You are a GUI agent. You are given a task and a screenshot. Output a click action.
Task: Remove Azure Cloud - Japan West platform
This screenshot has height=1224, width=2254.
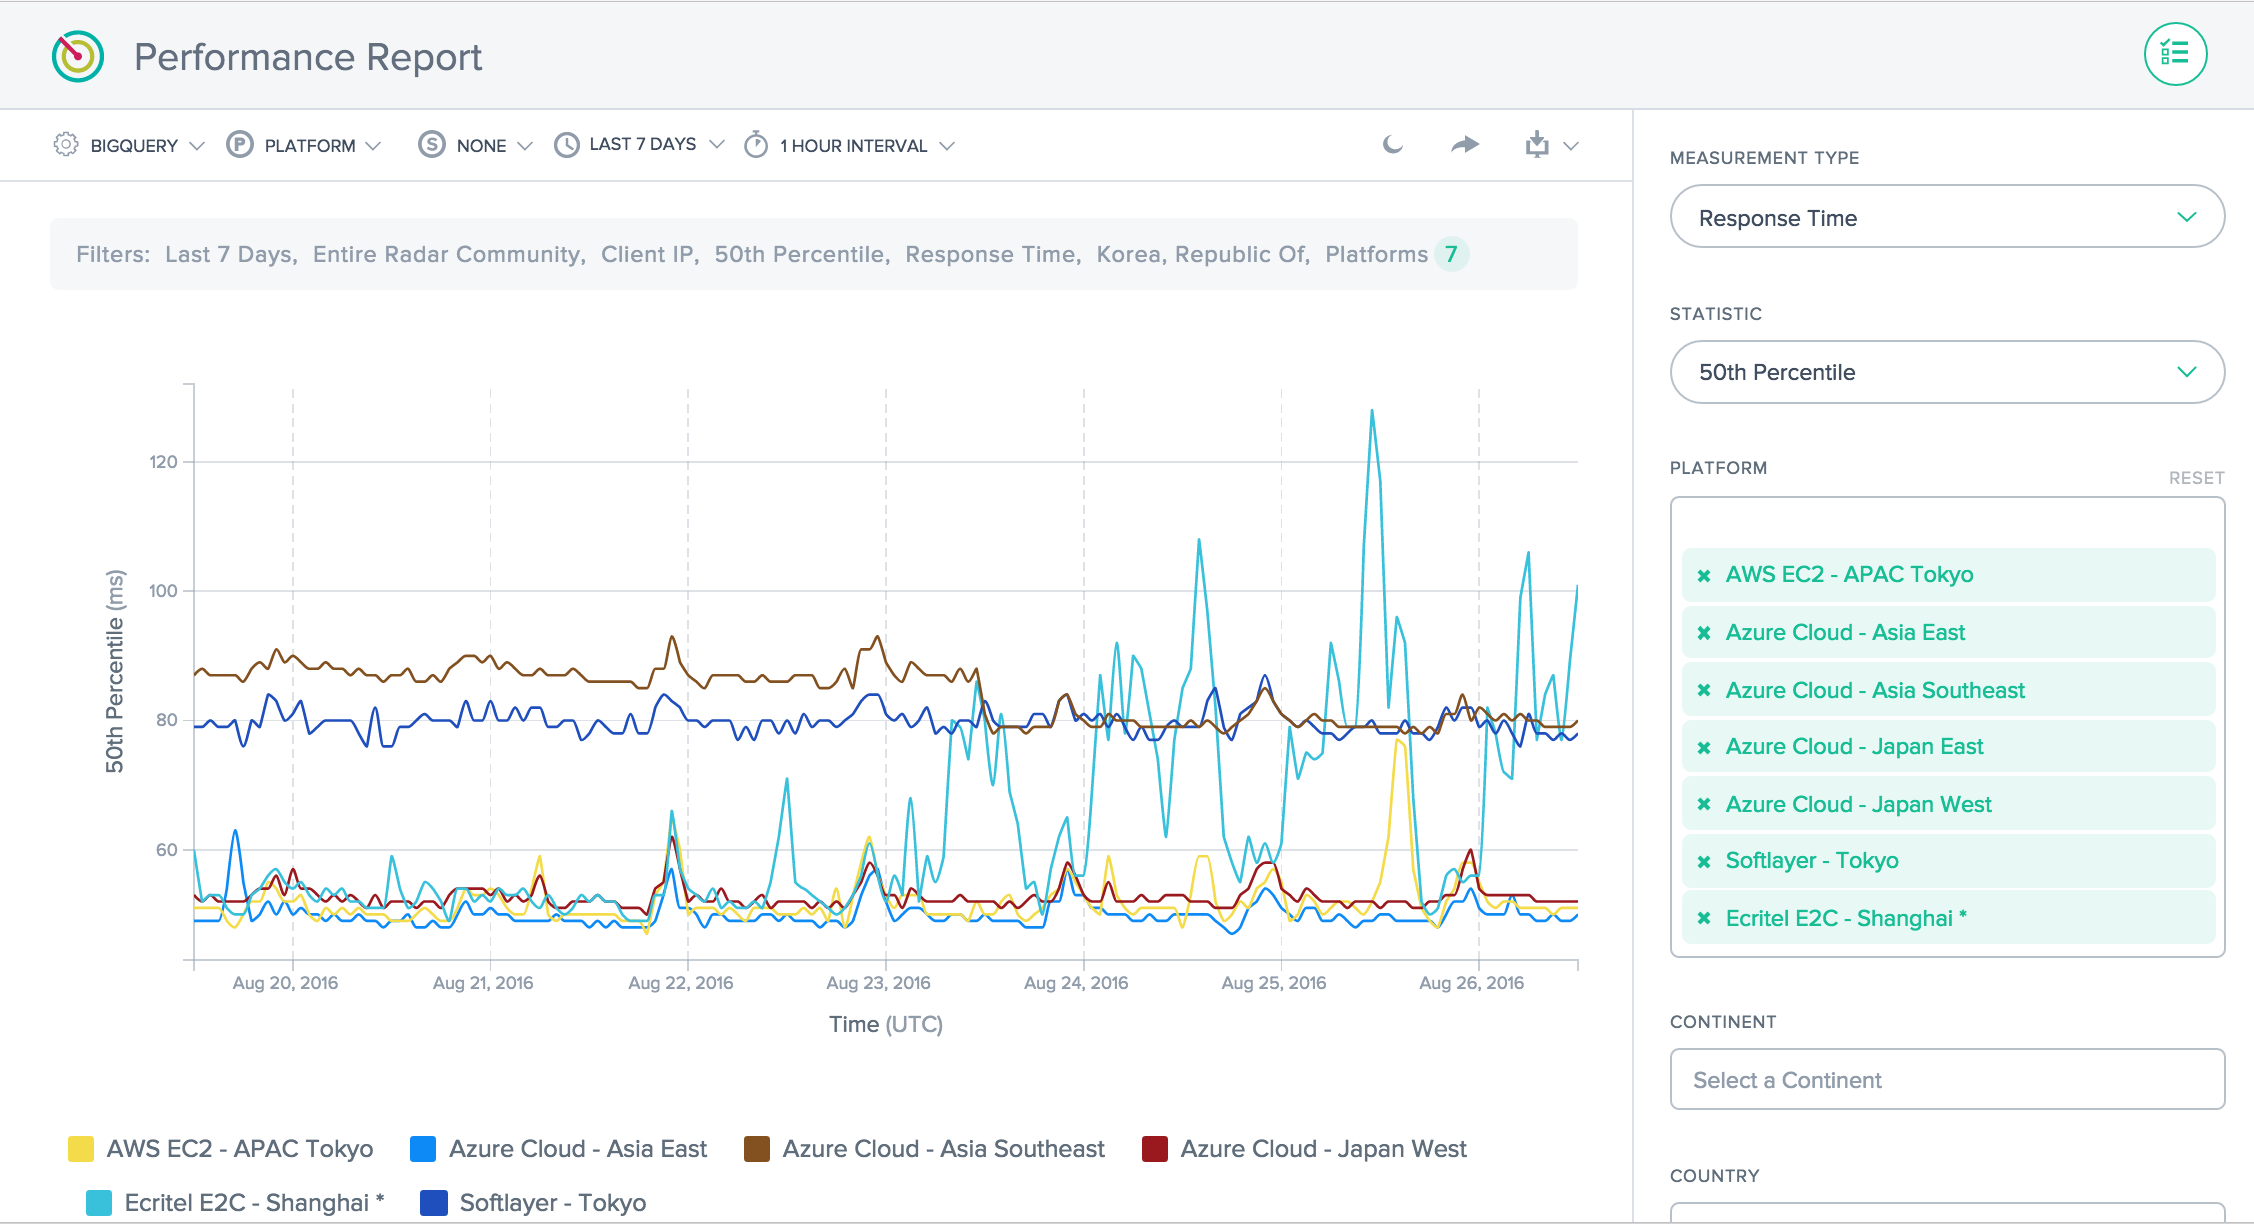coord(1704,805)
